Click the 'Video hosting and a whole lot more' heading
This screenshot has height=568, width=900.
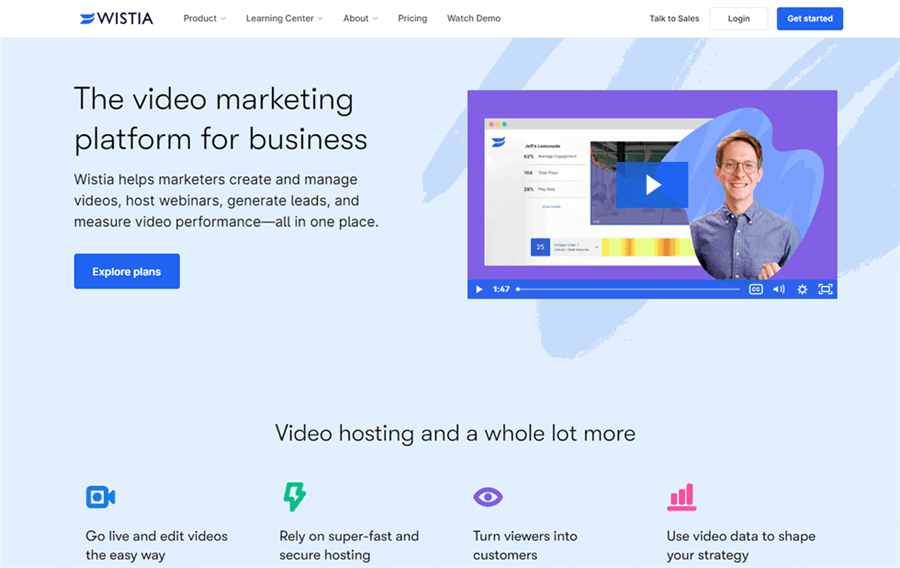[x=455, y=433]
